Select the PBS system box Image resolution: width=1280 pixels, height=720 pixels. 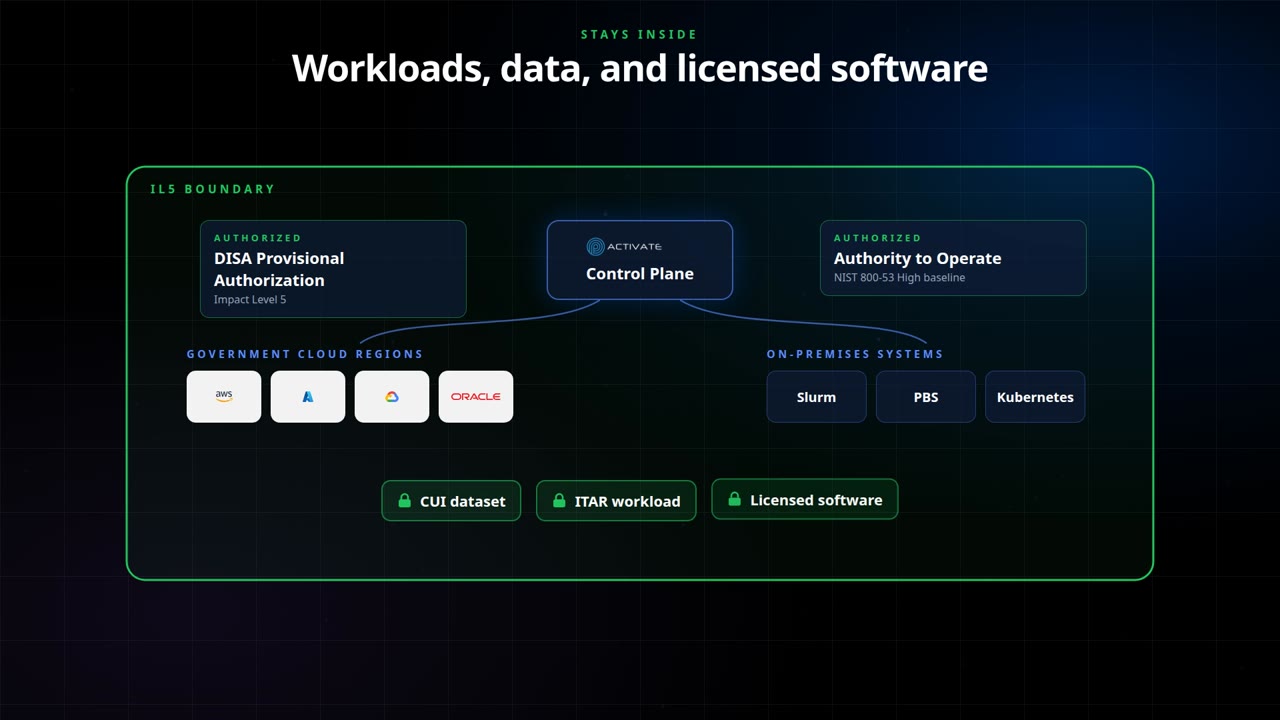pos(926,397)
